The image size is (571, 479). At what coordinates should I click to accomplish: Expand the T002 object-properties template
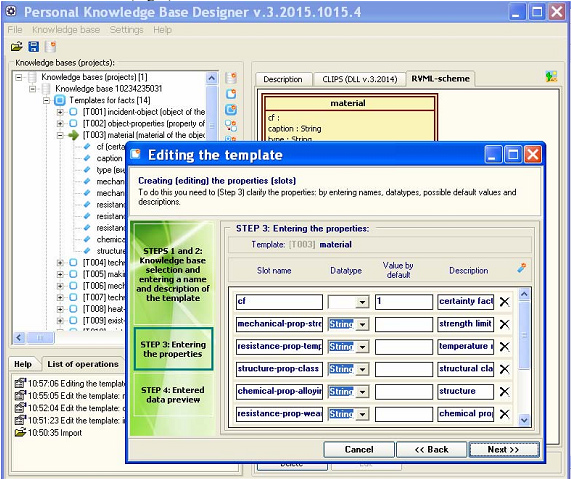pyautogui.click(x=60, y=123)
